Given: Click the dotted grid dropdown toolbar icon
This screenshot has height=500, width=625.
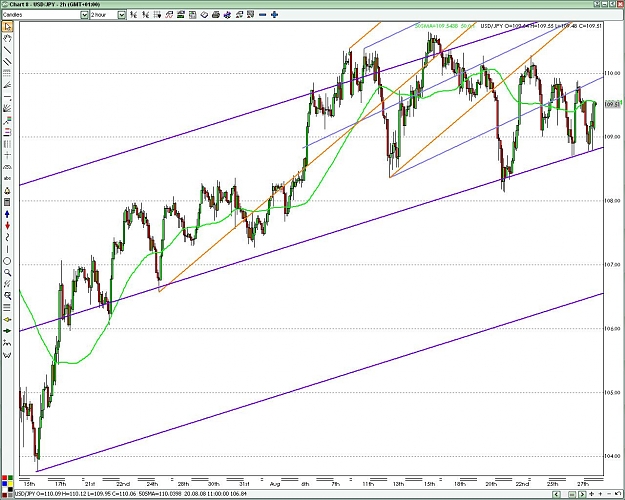Looking at the screenshot, I should pos(157,15).
